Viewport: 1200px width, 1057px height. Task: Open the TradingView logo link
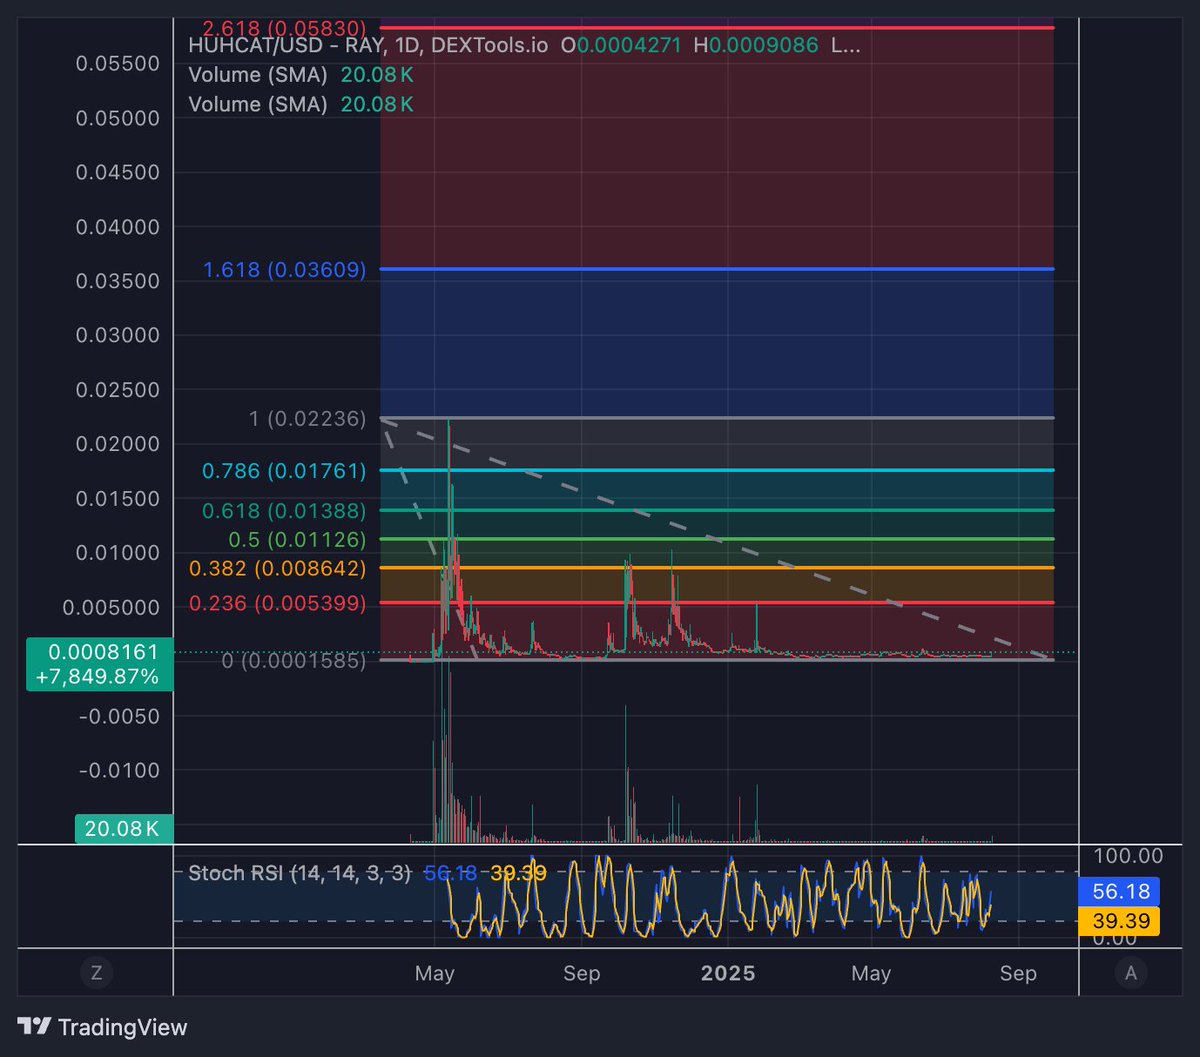click(x=104, y=1027)
